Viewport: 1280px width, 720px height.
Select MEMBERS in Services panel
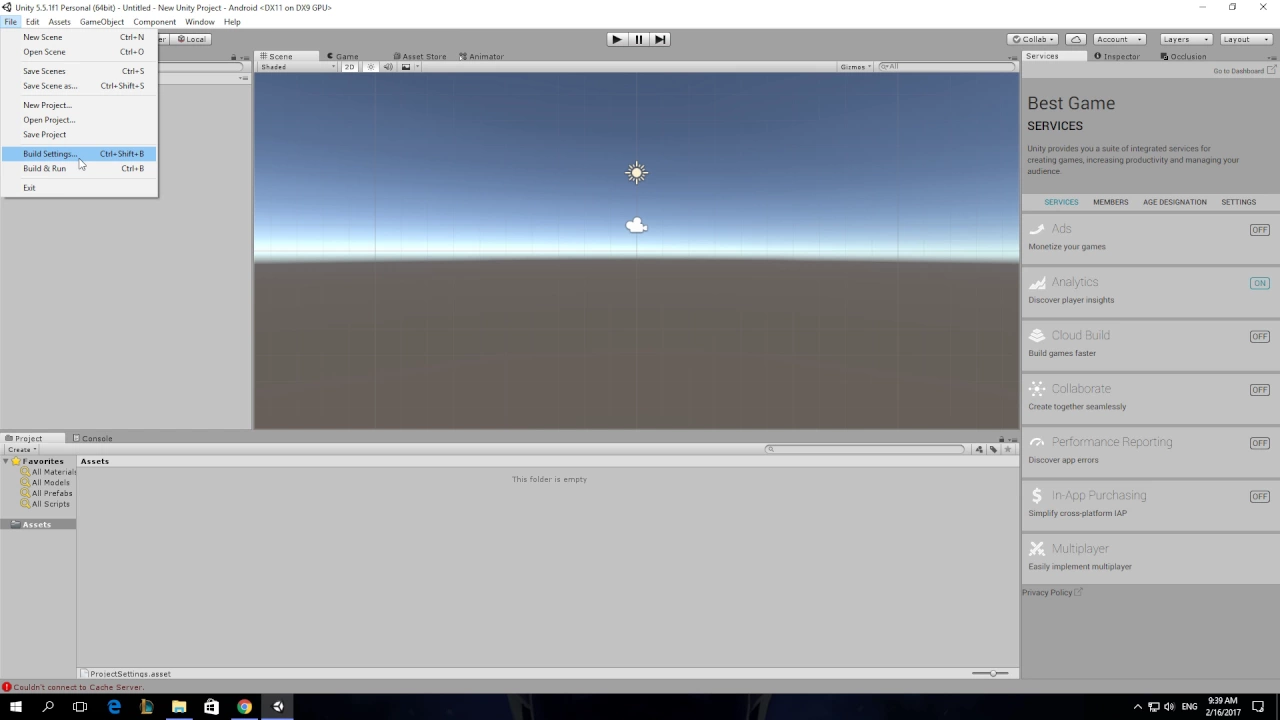(x=1110, y=202)
